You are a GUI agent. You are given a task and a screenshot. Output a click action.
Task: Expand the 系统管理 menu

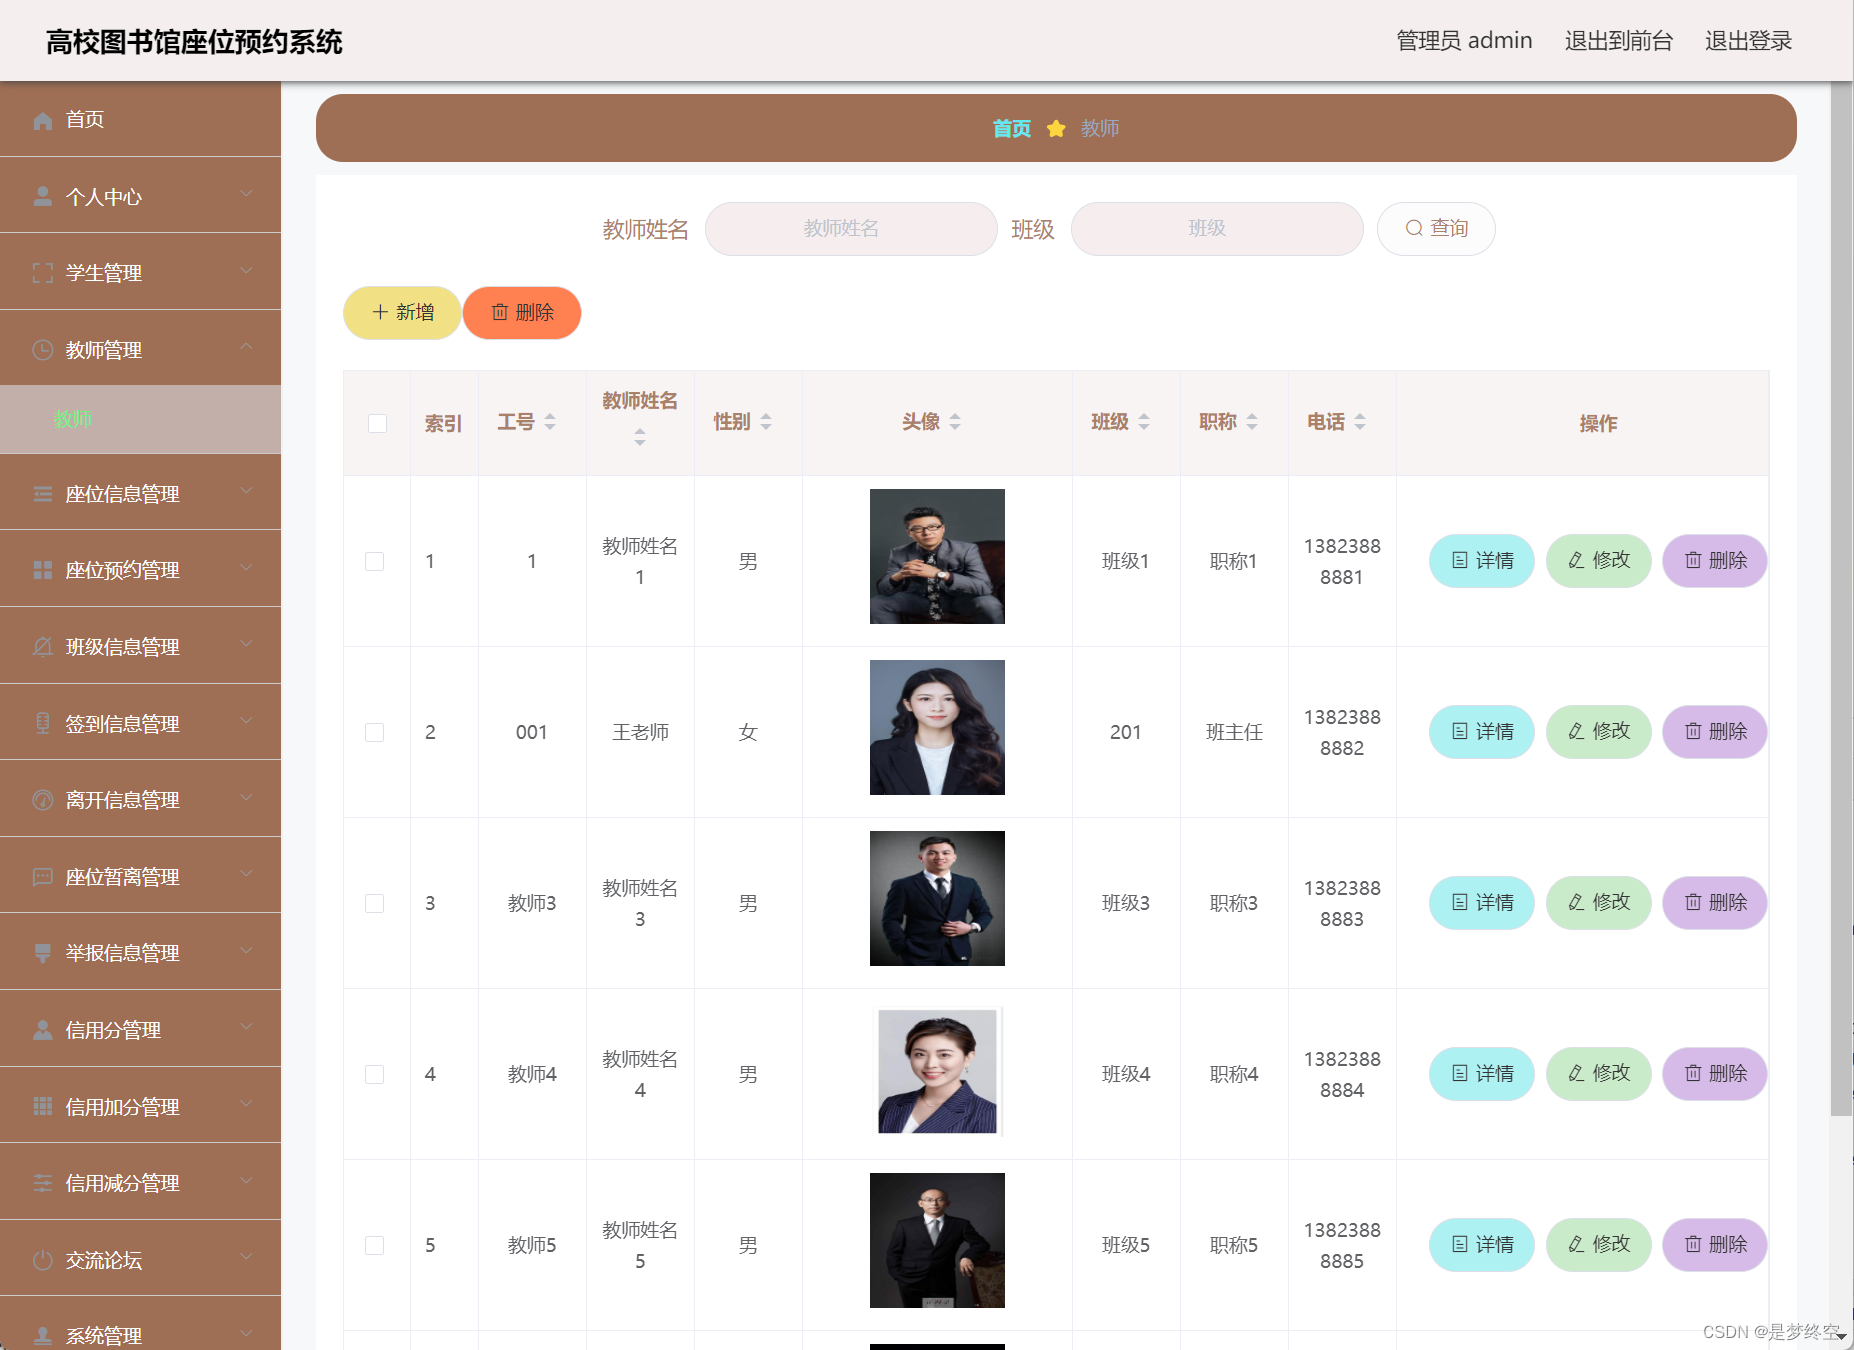(x=249, y=1333)
